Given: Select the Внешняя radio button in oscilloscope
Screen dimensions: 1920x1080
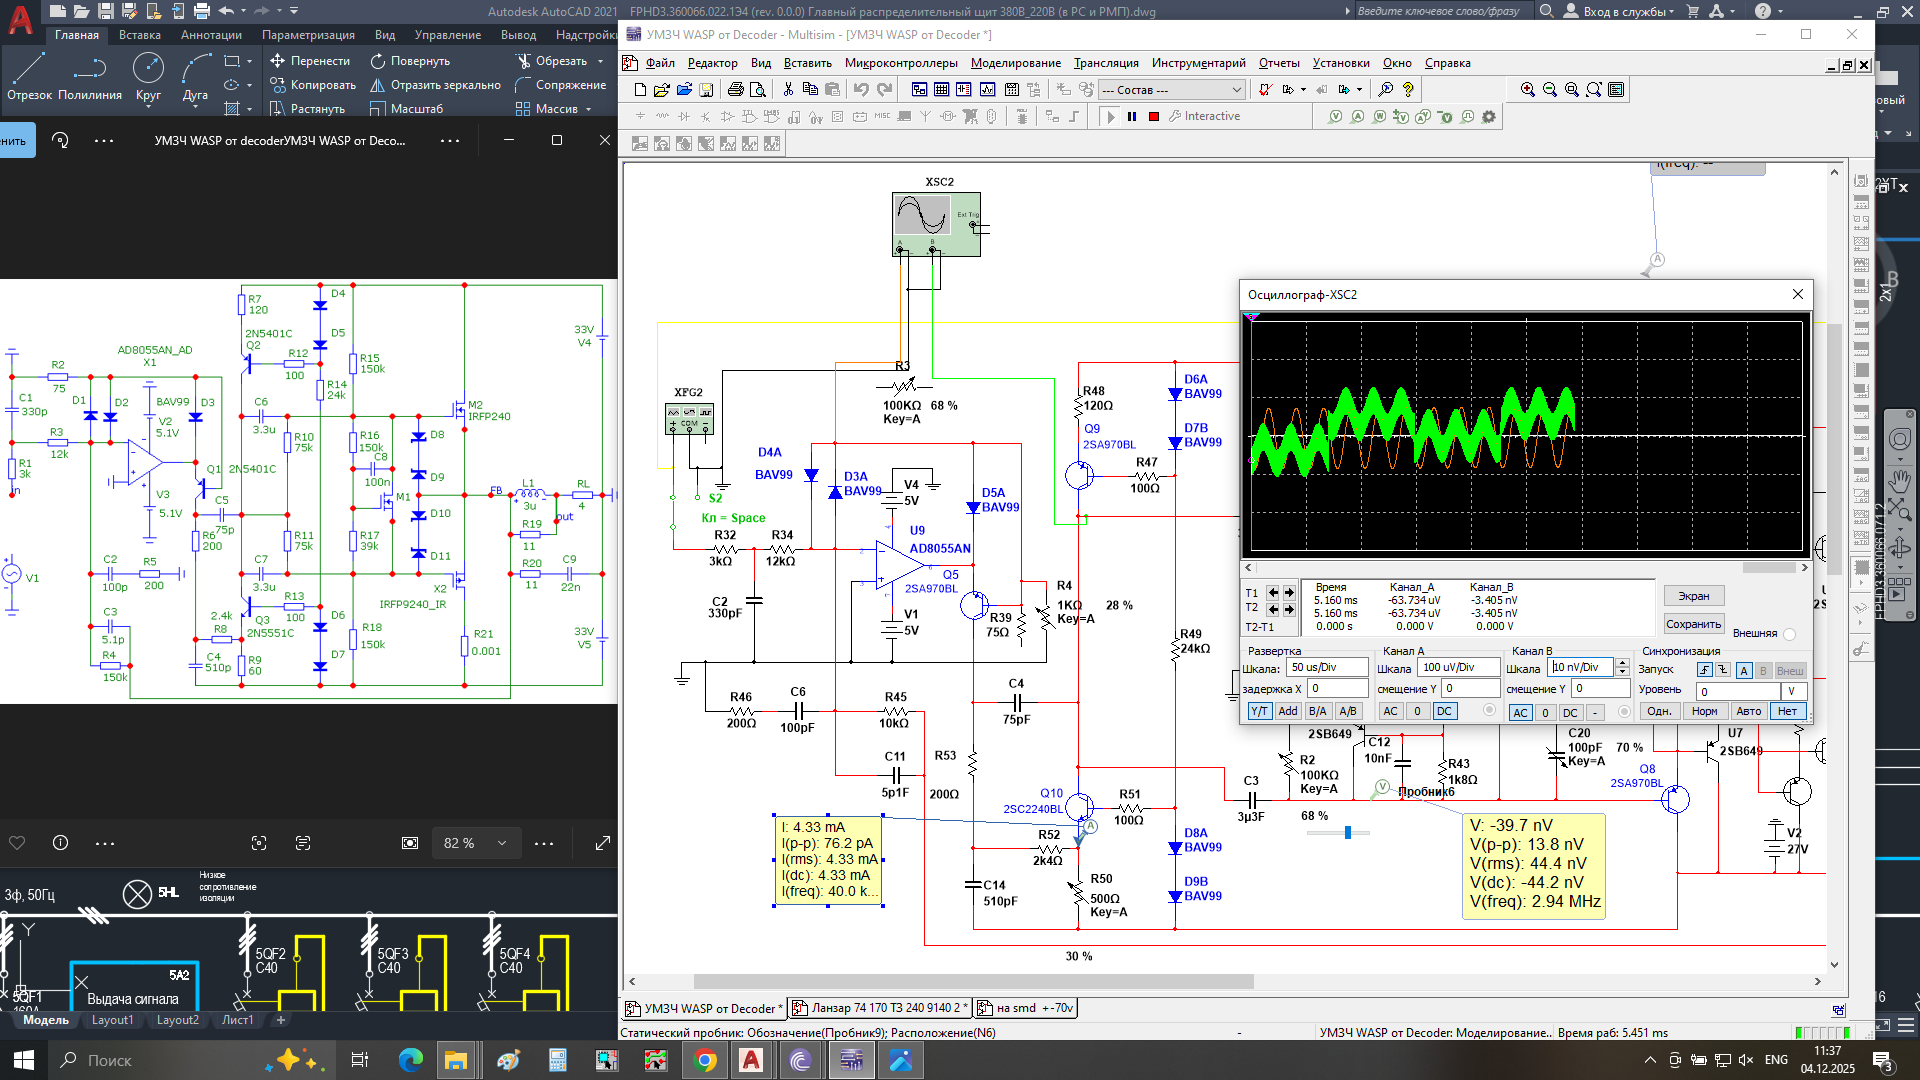Looking at the screenshot, I should (x=1789, y=634).
